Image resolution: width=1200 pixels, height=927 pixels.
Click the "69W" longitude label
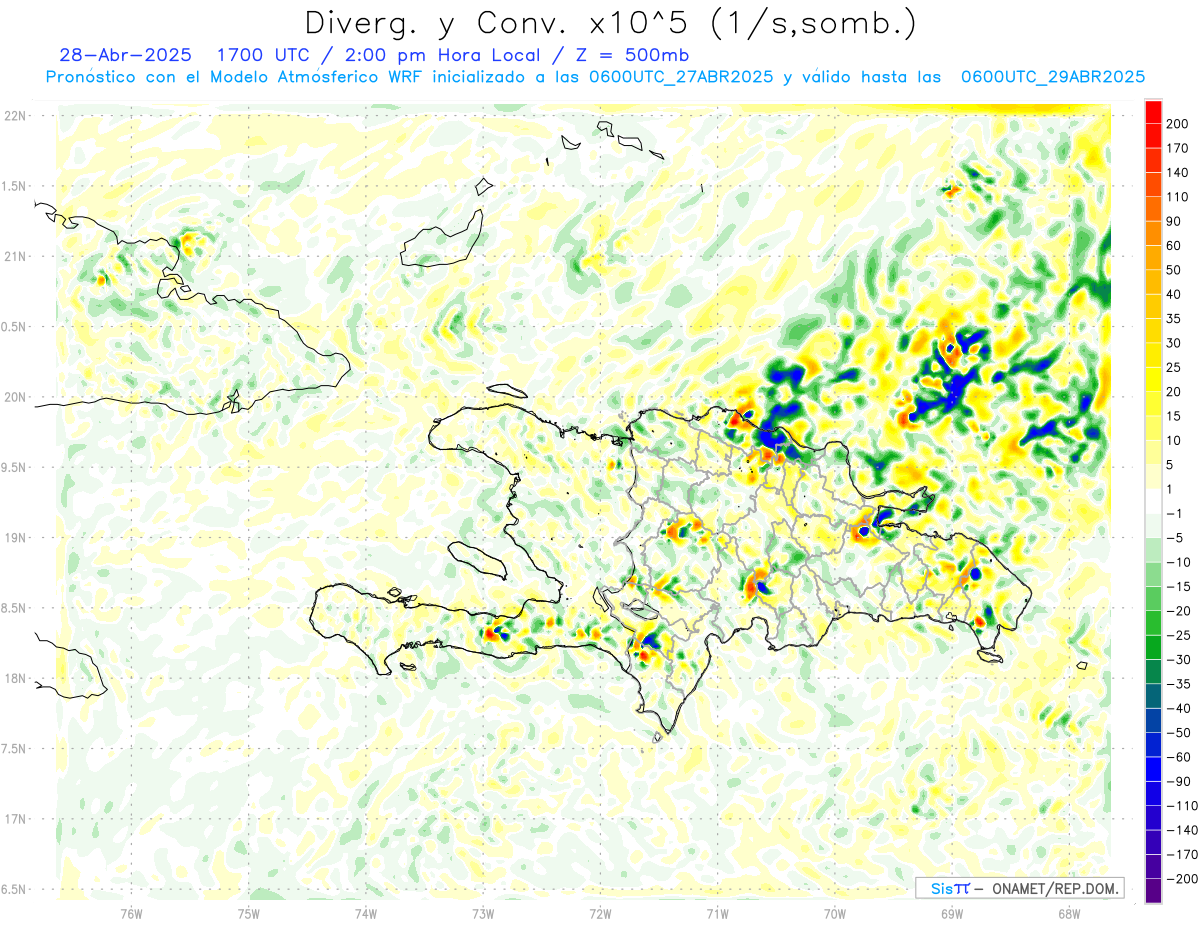(952, 912)
